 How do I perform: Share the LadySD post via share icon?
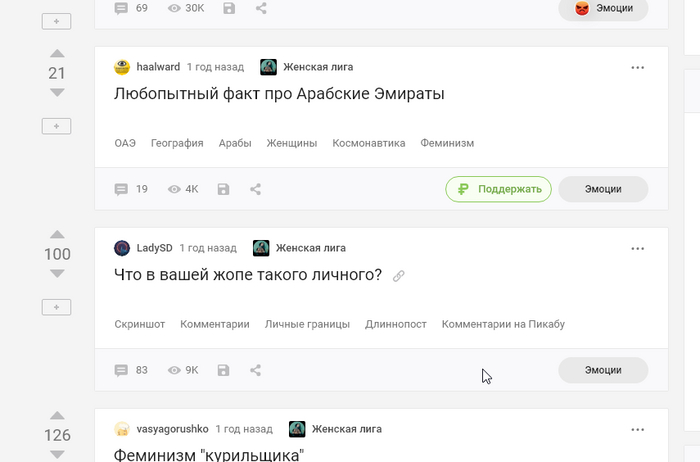(x=255, y=370)
